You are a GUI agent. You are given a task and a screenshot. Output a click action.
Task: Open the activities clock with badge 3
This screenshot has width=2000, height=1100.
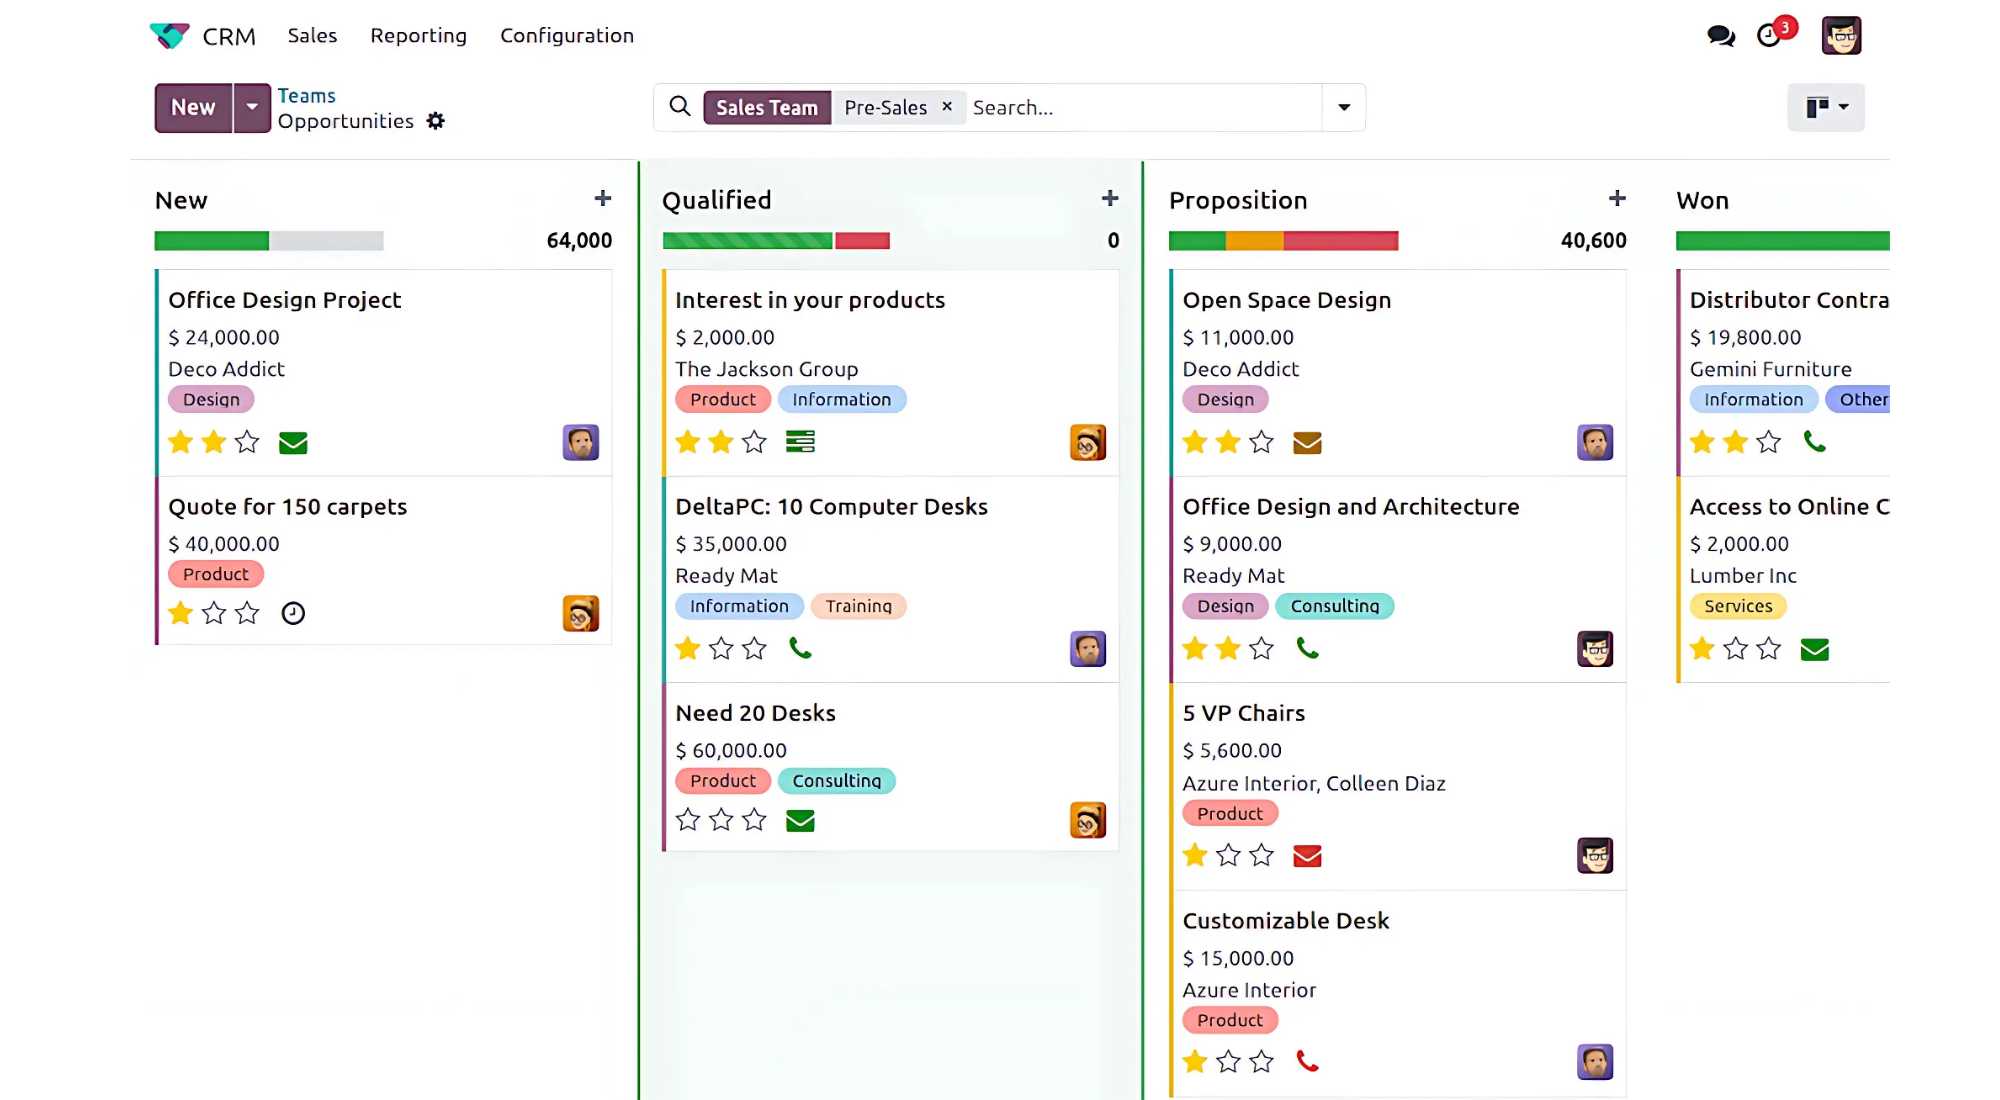click(x=1769, y=36)
